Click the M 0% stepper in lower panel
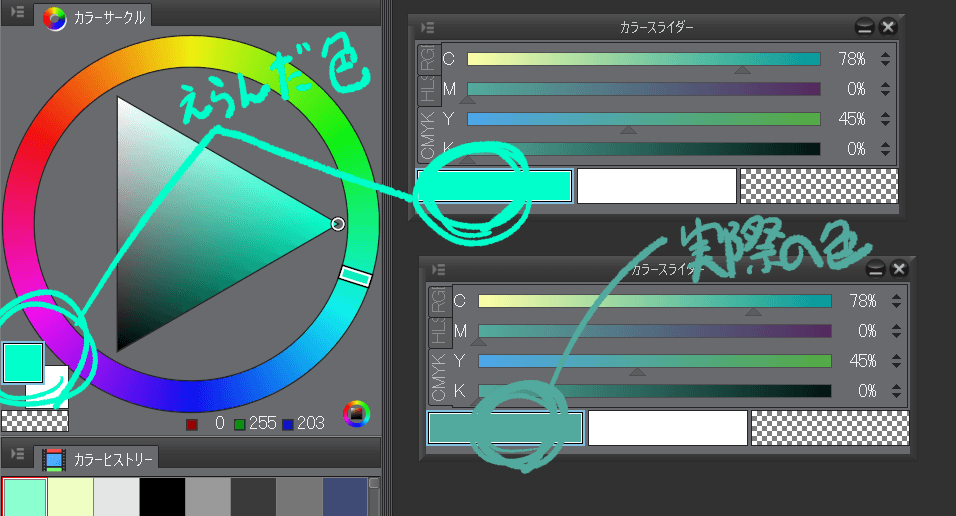Viewport: 956px width, 516px height. coord(896,331)
